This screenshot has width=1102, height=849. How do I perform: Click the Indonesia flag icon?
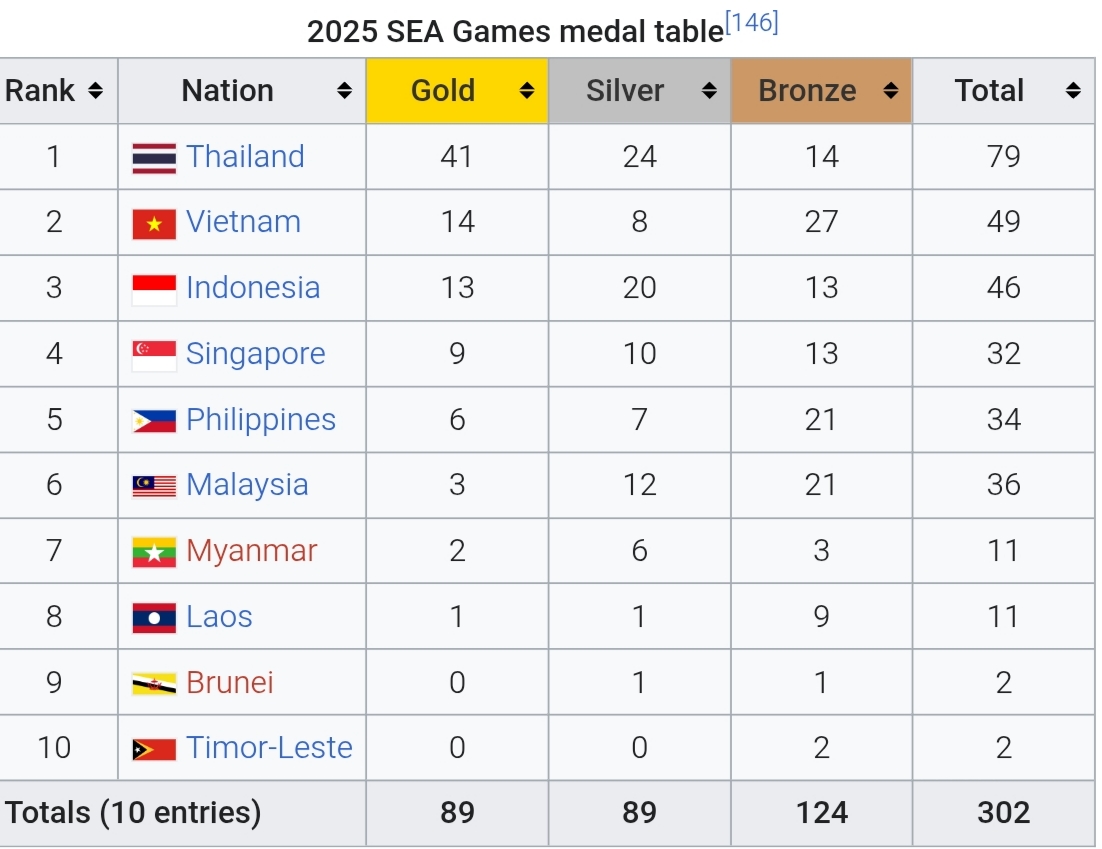coord(154,289)
